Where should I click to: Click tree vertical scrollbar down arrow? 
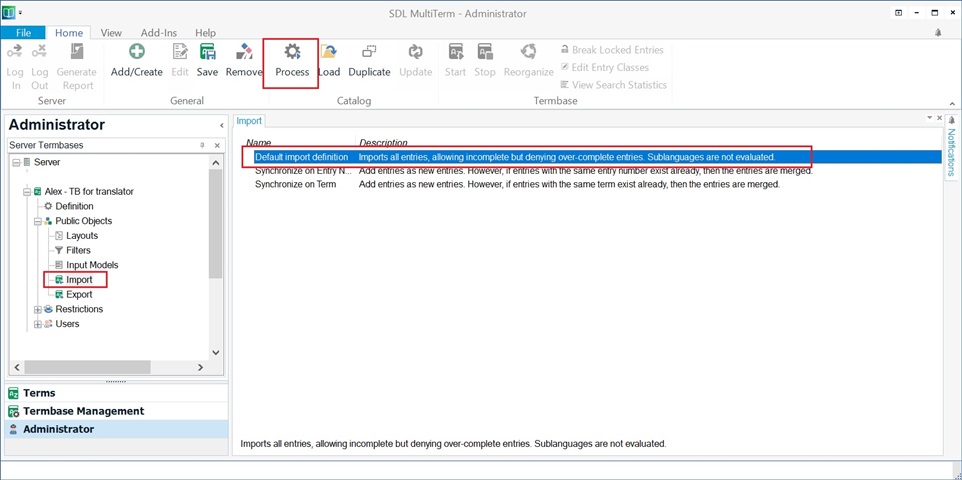(x=215, y=352)
